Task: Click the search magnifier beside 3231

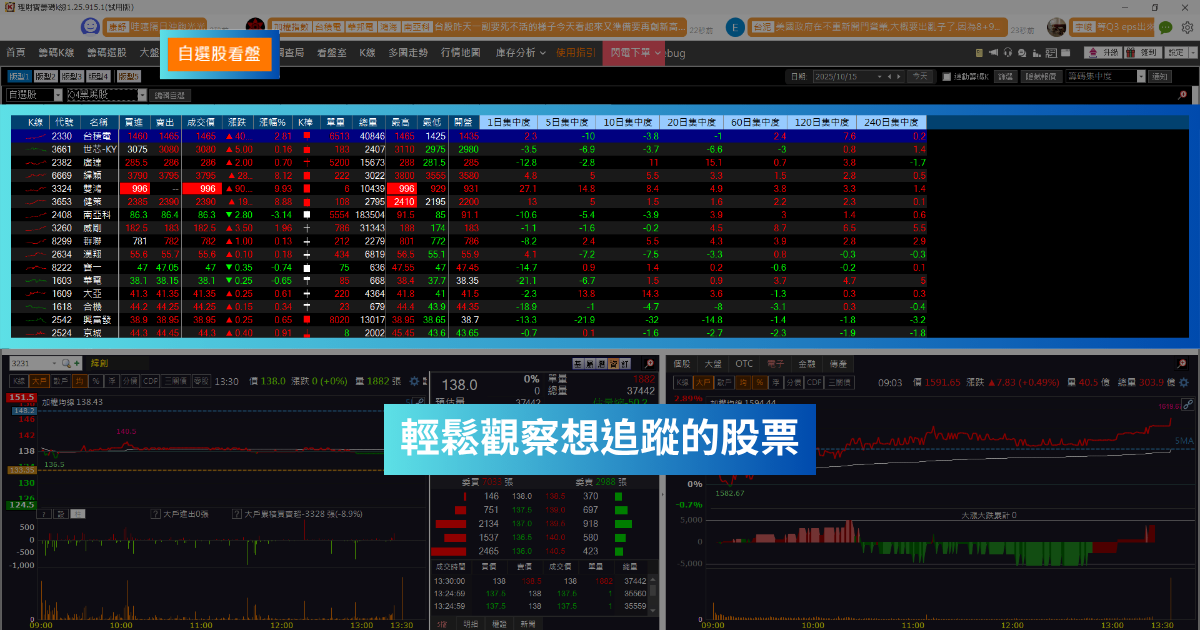Action: coord(66,363)
